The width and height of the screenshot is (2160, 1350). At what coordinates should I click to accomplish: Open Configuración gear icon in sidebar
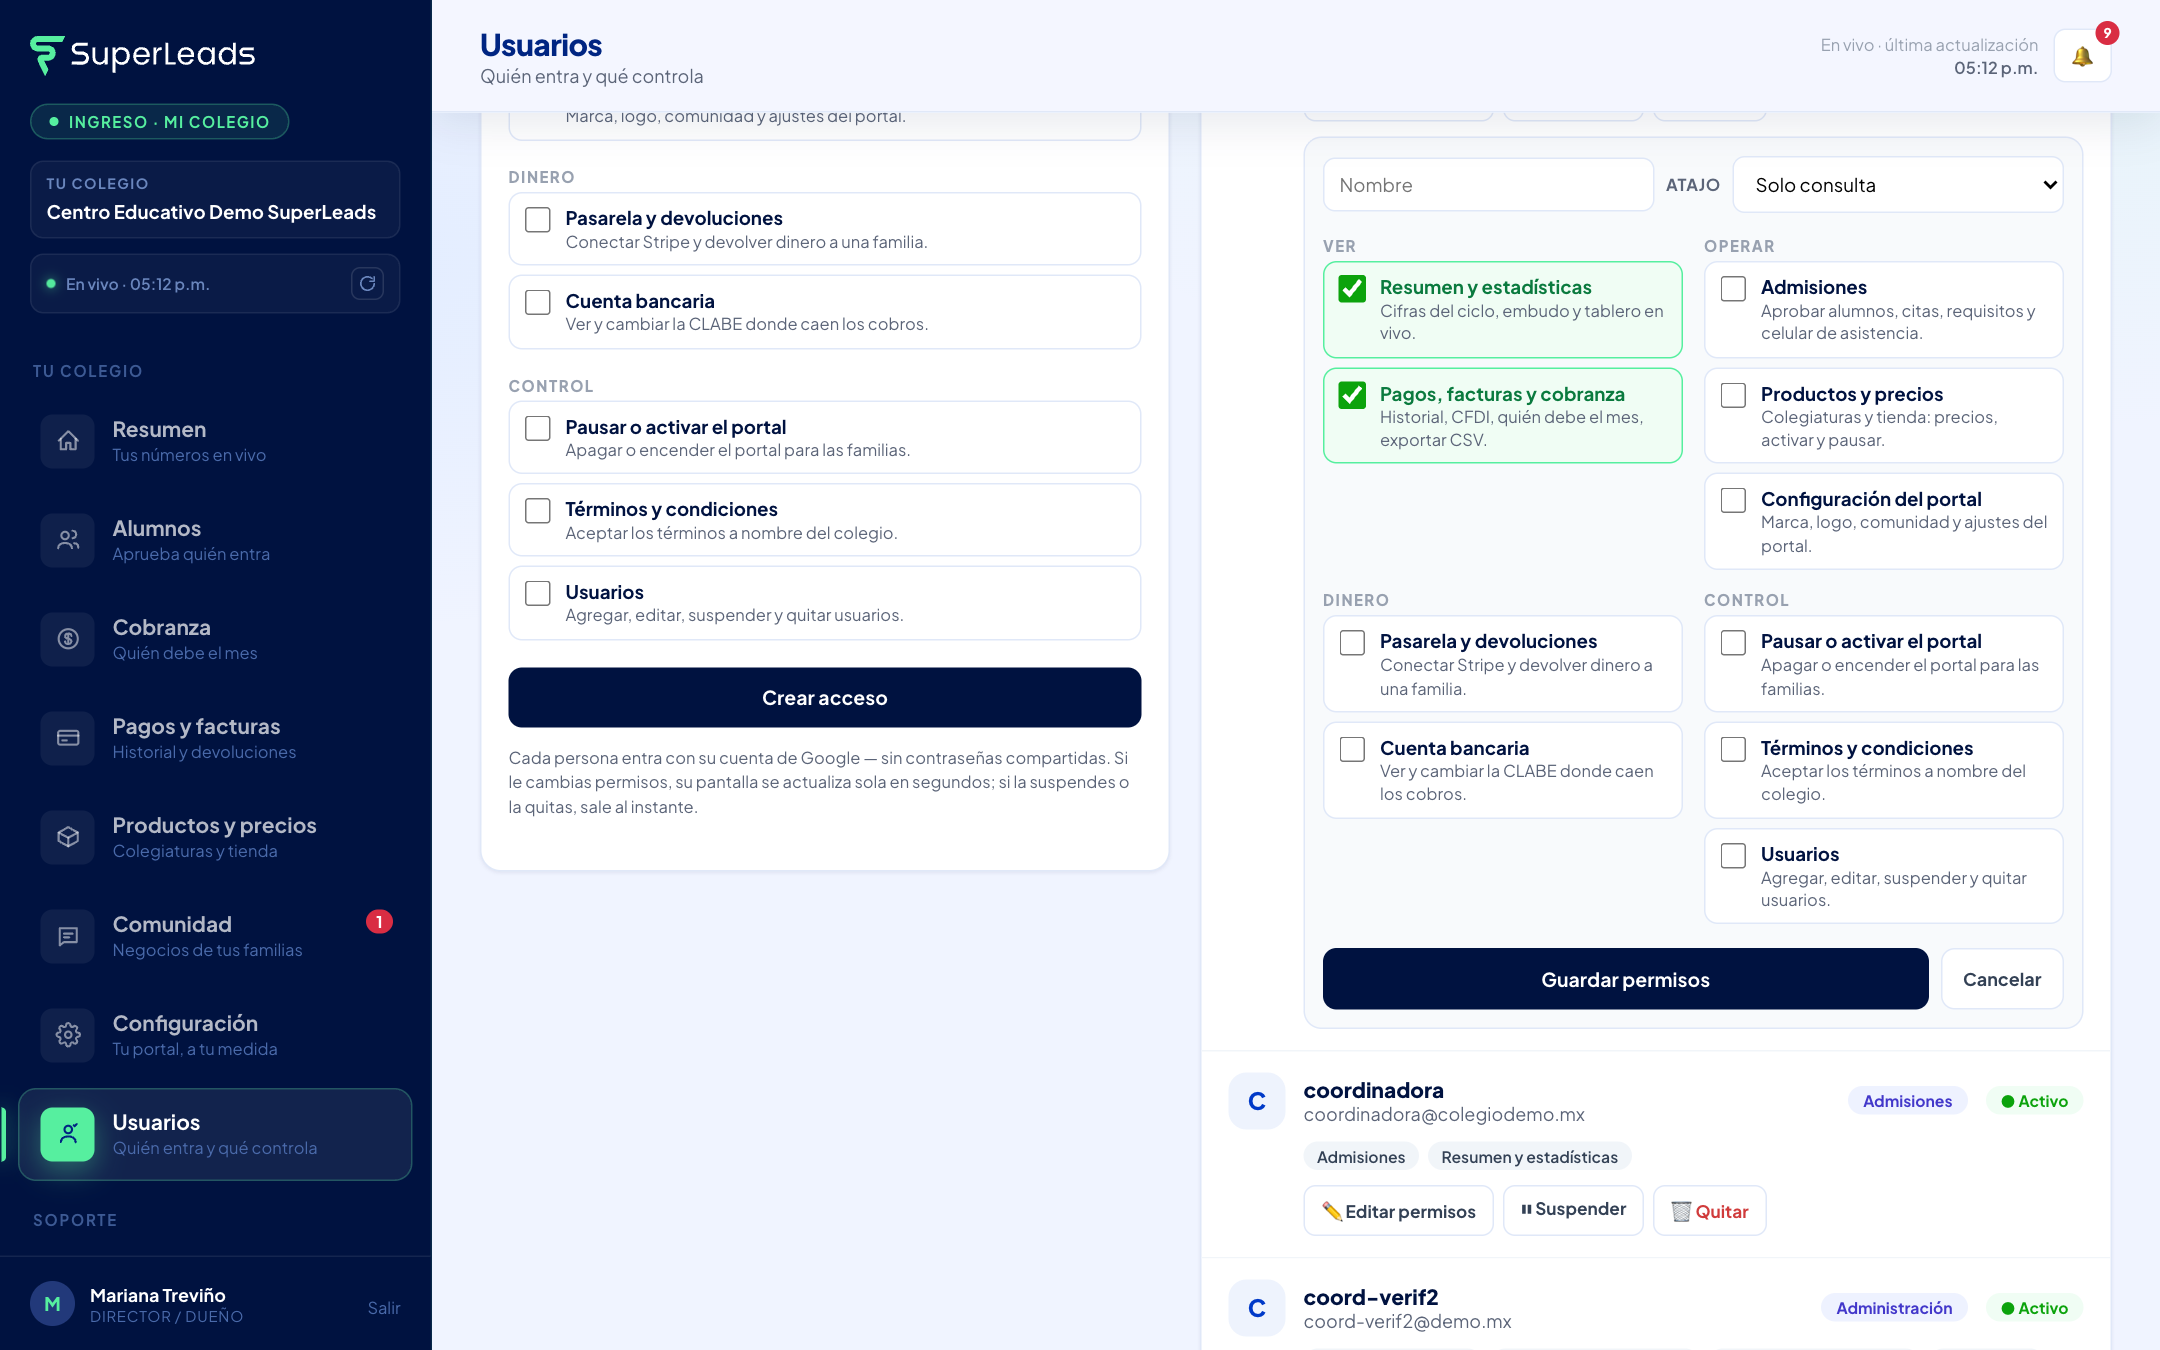[68, 1035]
